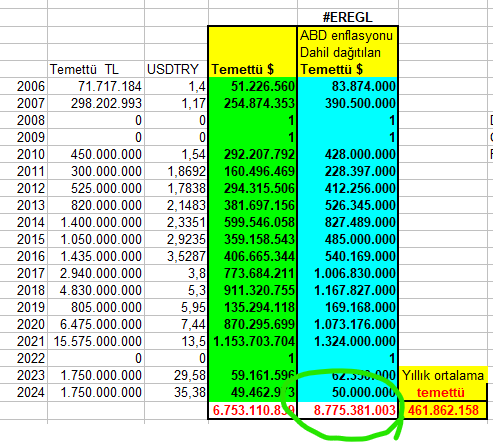Select cell with value 2.940.000.000
Image resolution: width=493 pixels, height=443 pixels.
[x=96, y=273]
